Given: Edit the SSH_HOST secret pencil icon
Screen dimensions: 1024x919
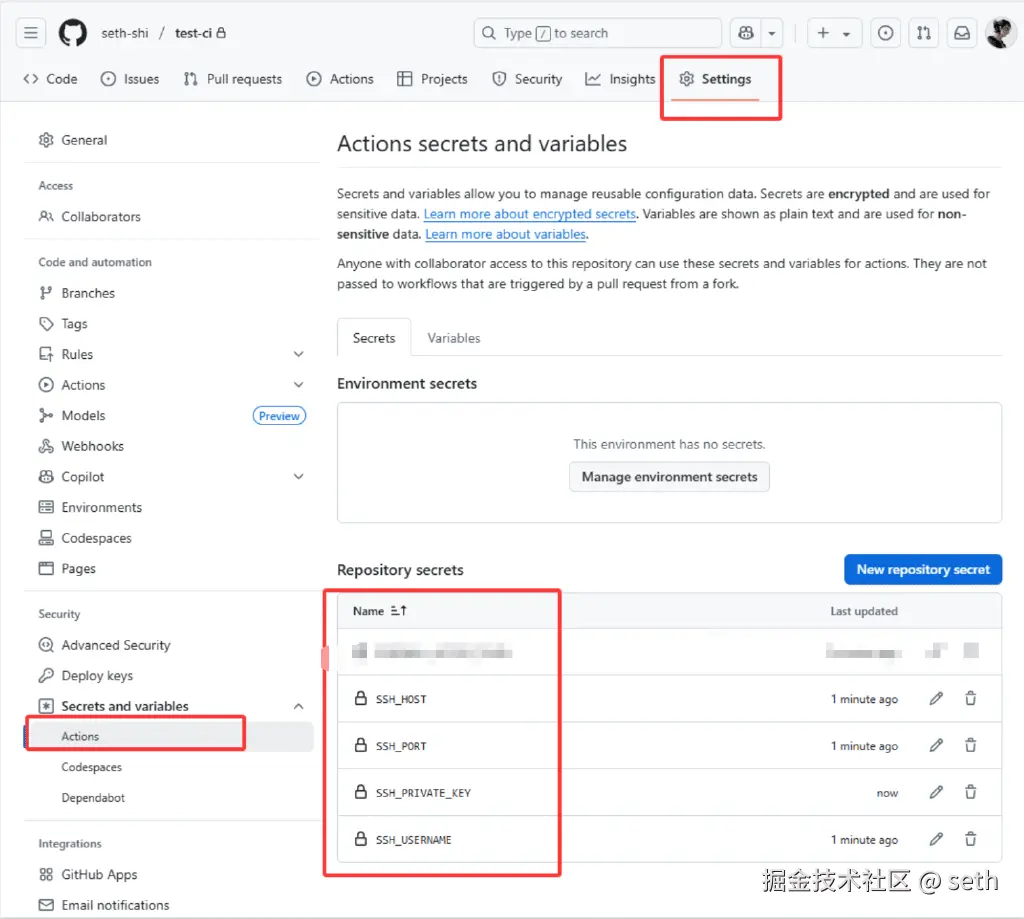Looking at the screenshot, I should tap(936, 699).
